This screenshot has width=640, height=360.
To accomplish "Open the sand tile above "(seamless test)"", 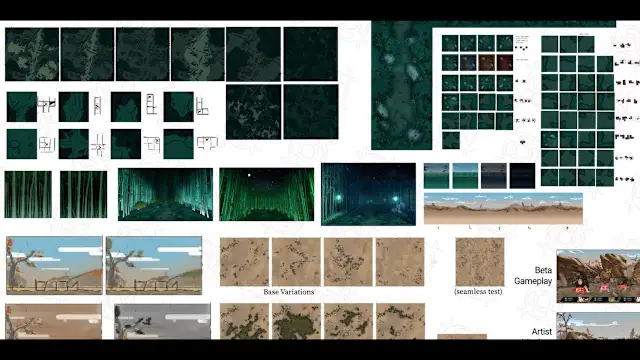I will click(480, 262).
